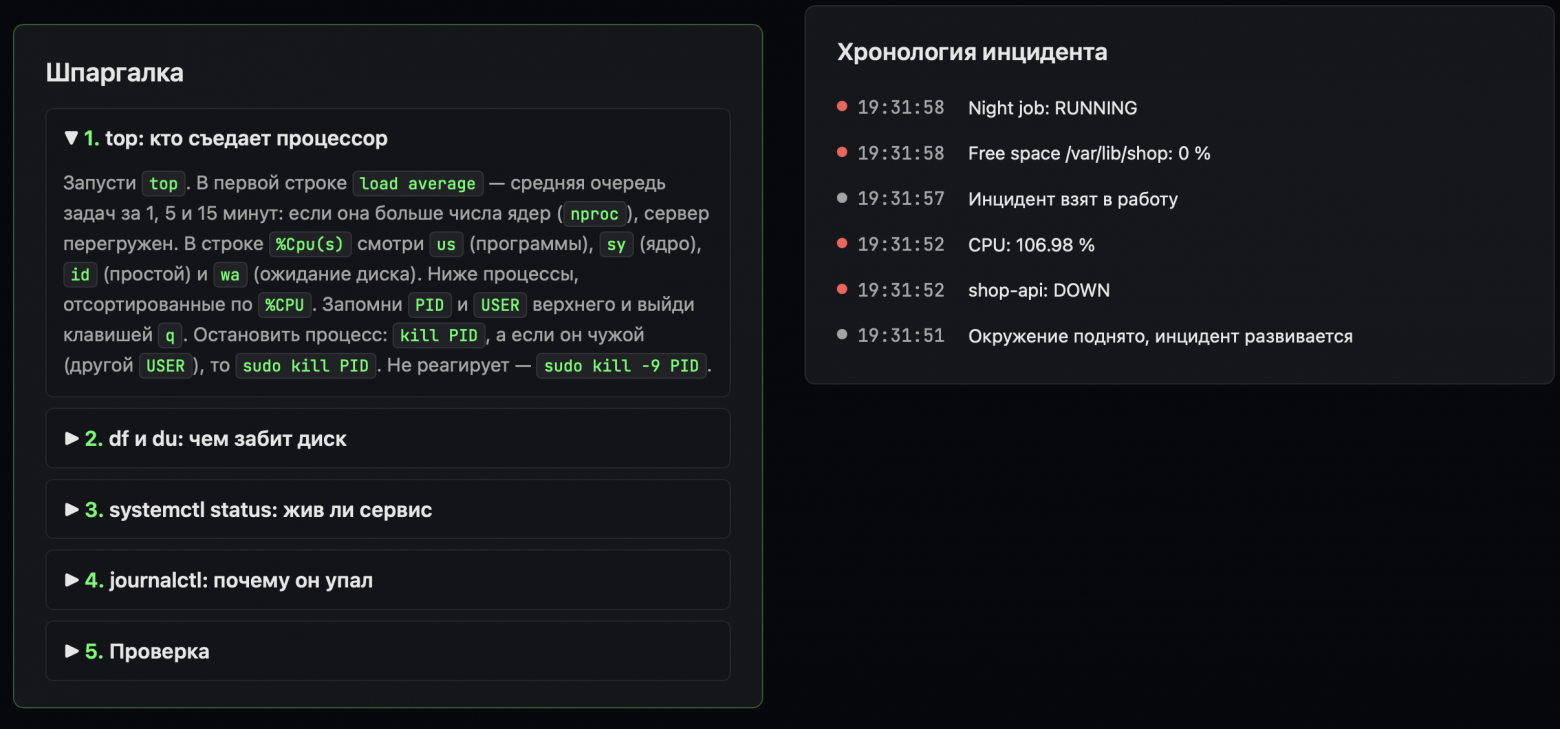The height and width of the screenshot is (729, 1560).
Task: Click "Окружение поднято, инцидент развивается" entry
Action: point(1160,336)
